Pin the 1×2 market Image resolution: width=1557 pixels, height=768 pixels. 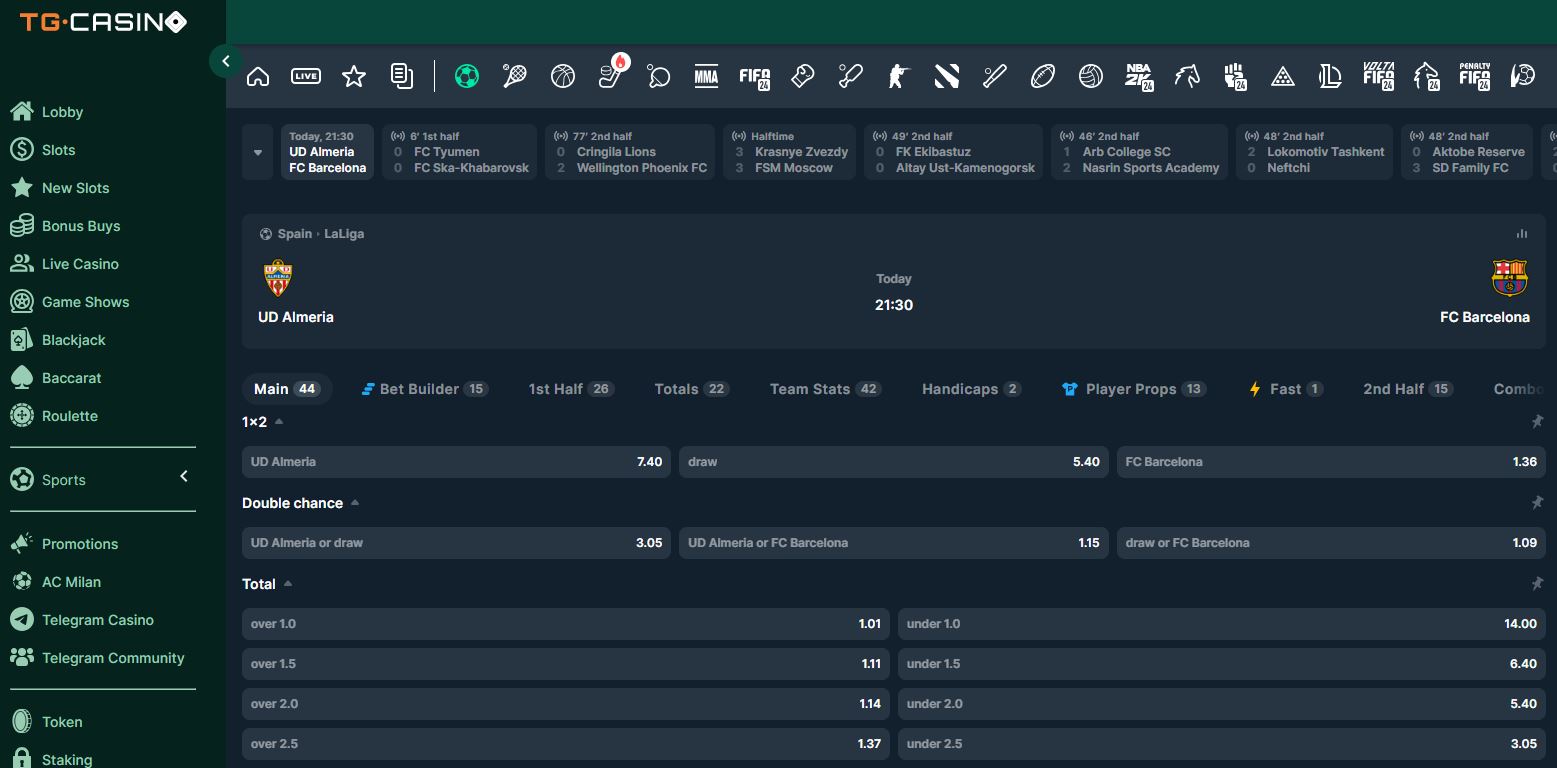click(x=1537, y=422)
